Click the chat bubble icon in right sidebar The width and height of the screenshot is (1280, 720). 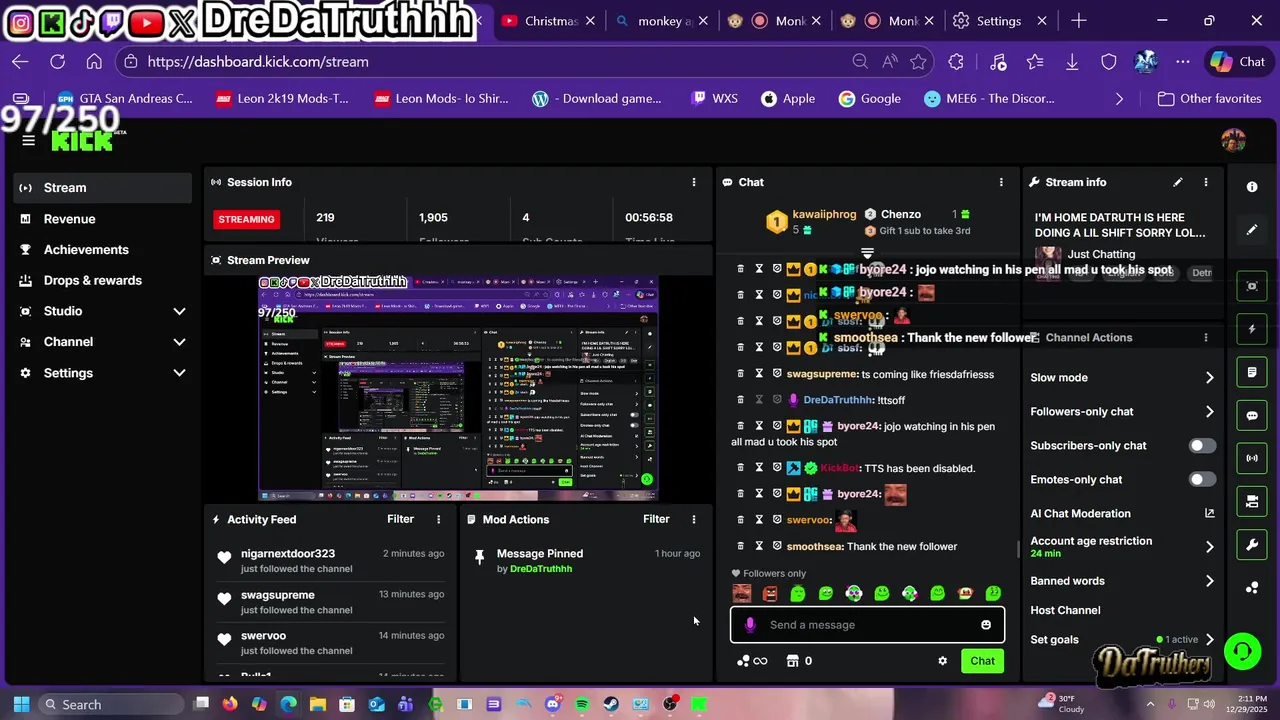(x=1252, y=415)
